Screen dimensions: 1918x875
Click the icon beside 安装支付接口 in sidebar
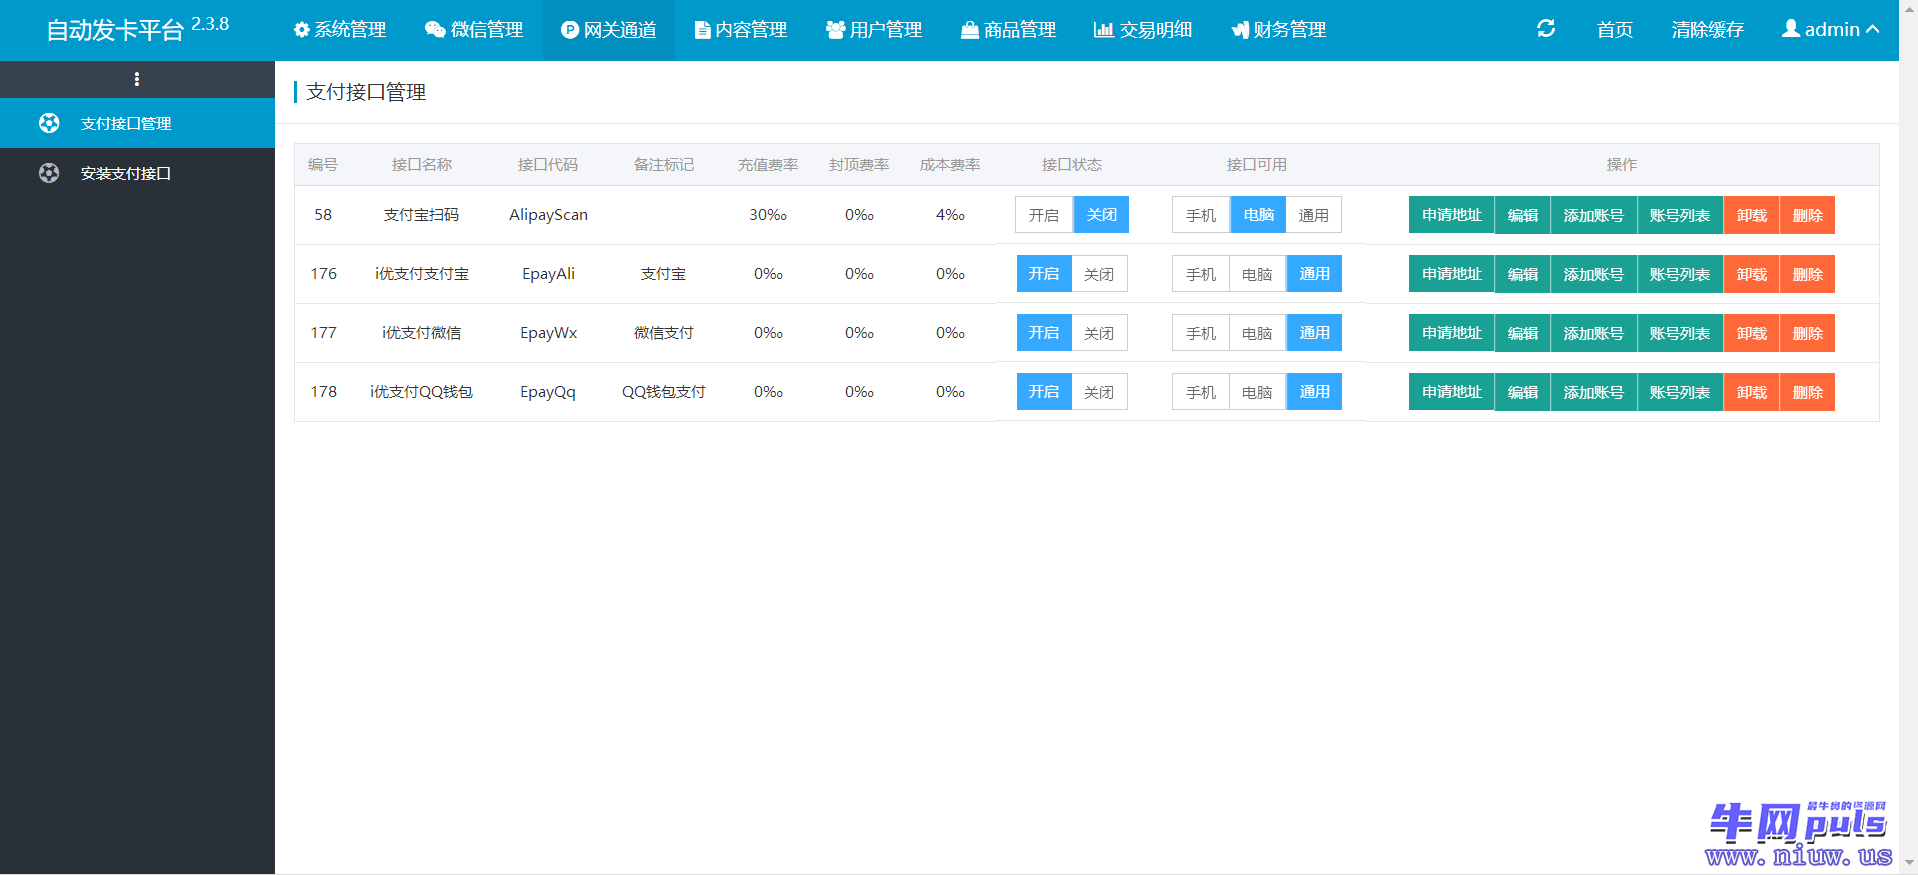pos(49,173)
